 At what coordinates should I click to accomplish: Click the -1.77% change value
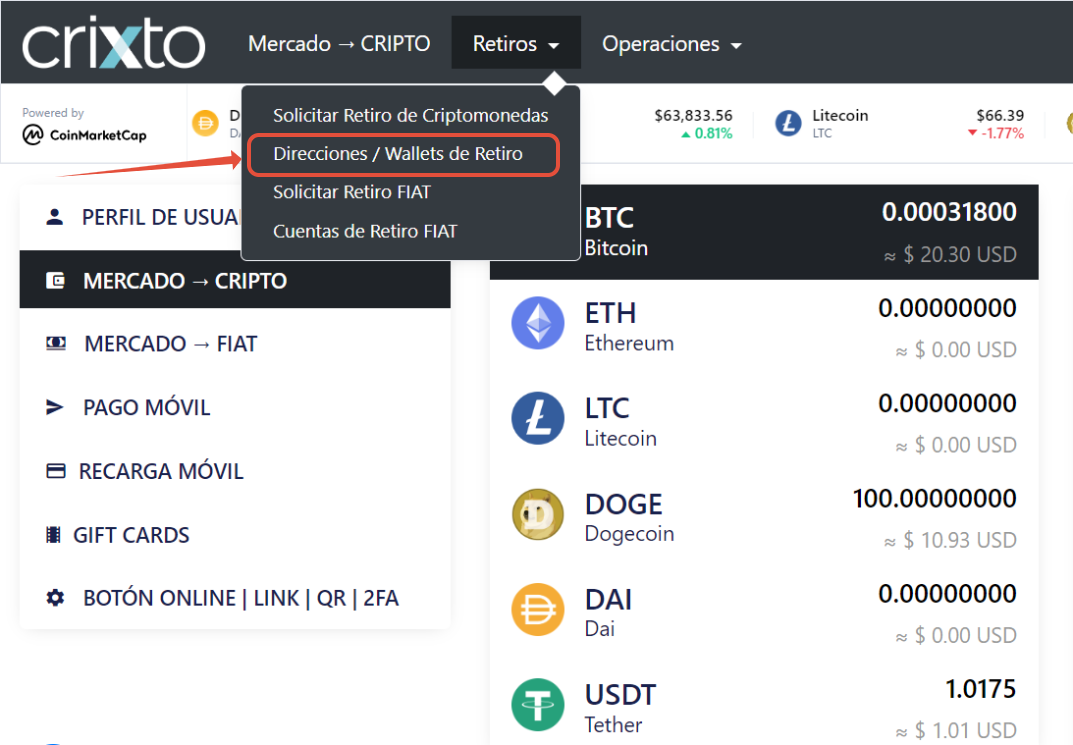tap(1003, 133)
